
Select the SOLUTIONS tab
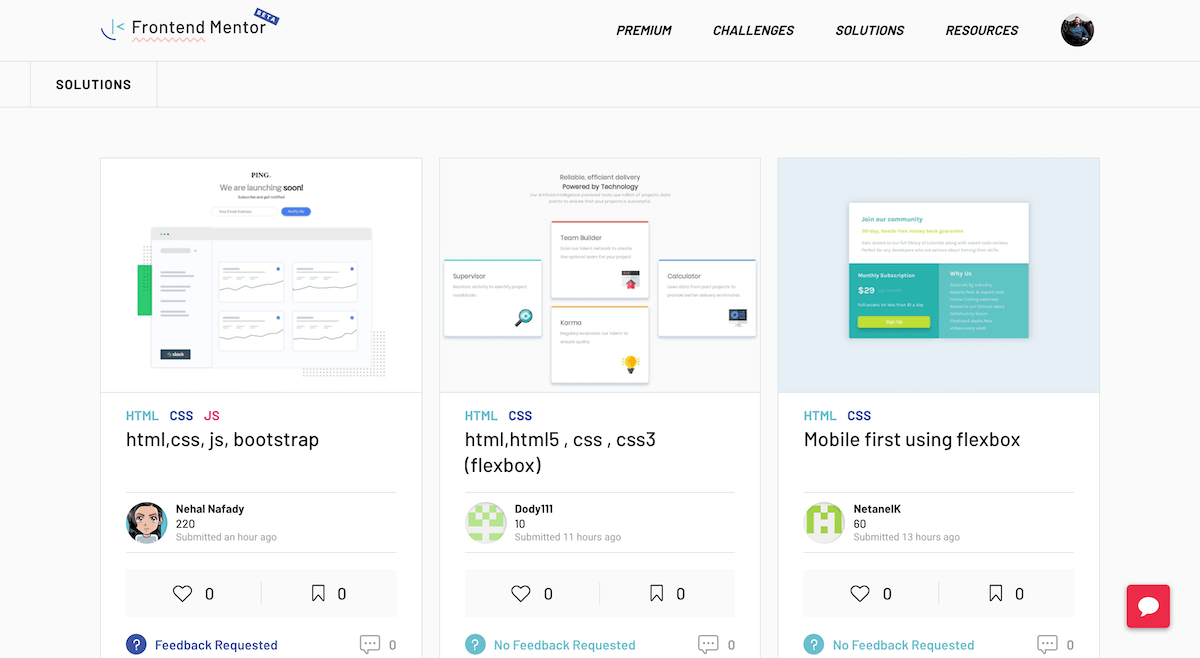pyautogui.click(x=93, y=84)
